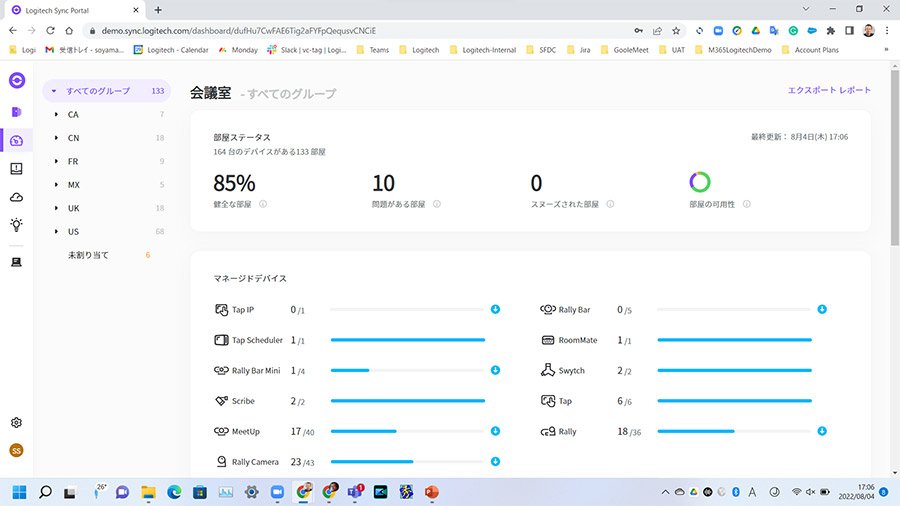Image resolution: width=900 pixels, height=506 pixels.
Task: Open the alerts sidebar icon
Action: point(17,169)
